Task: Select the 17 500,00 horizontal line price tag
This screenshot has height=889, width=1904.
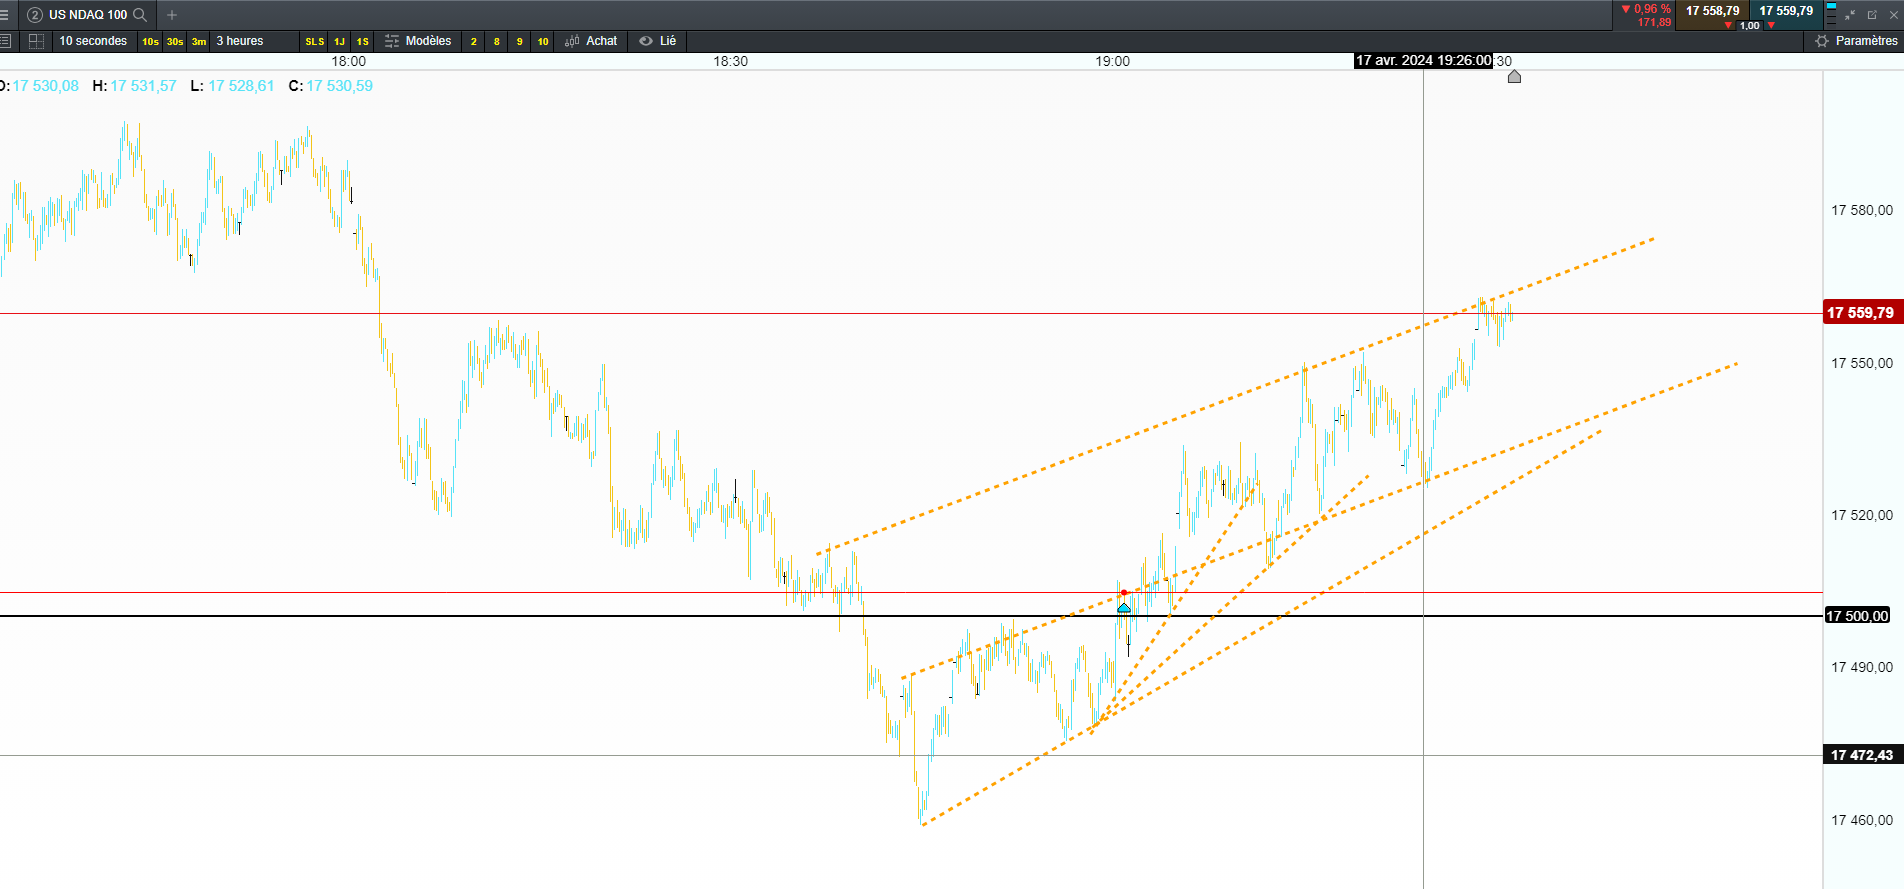Action: pyautogui.click(x=1858, y=616)
